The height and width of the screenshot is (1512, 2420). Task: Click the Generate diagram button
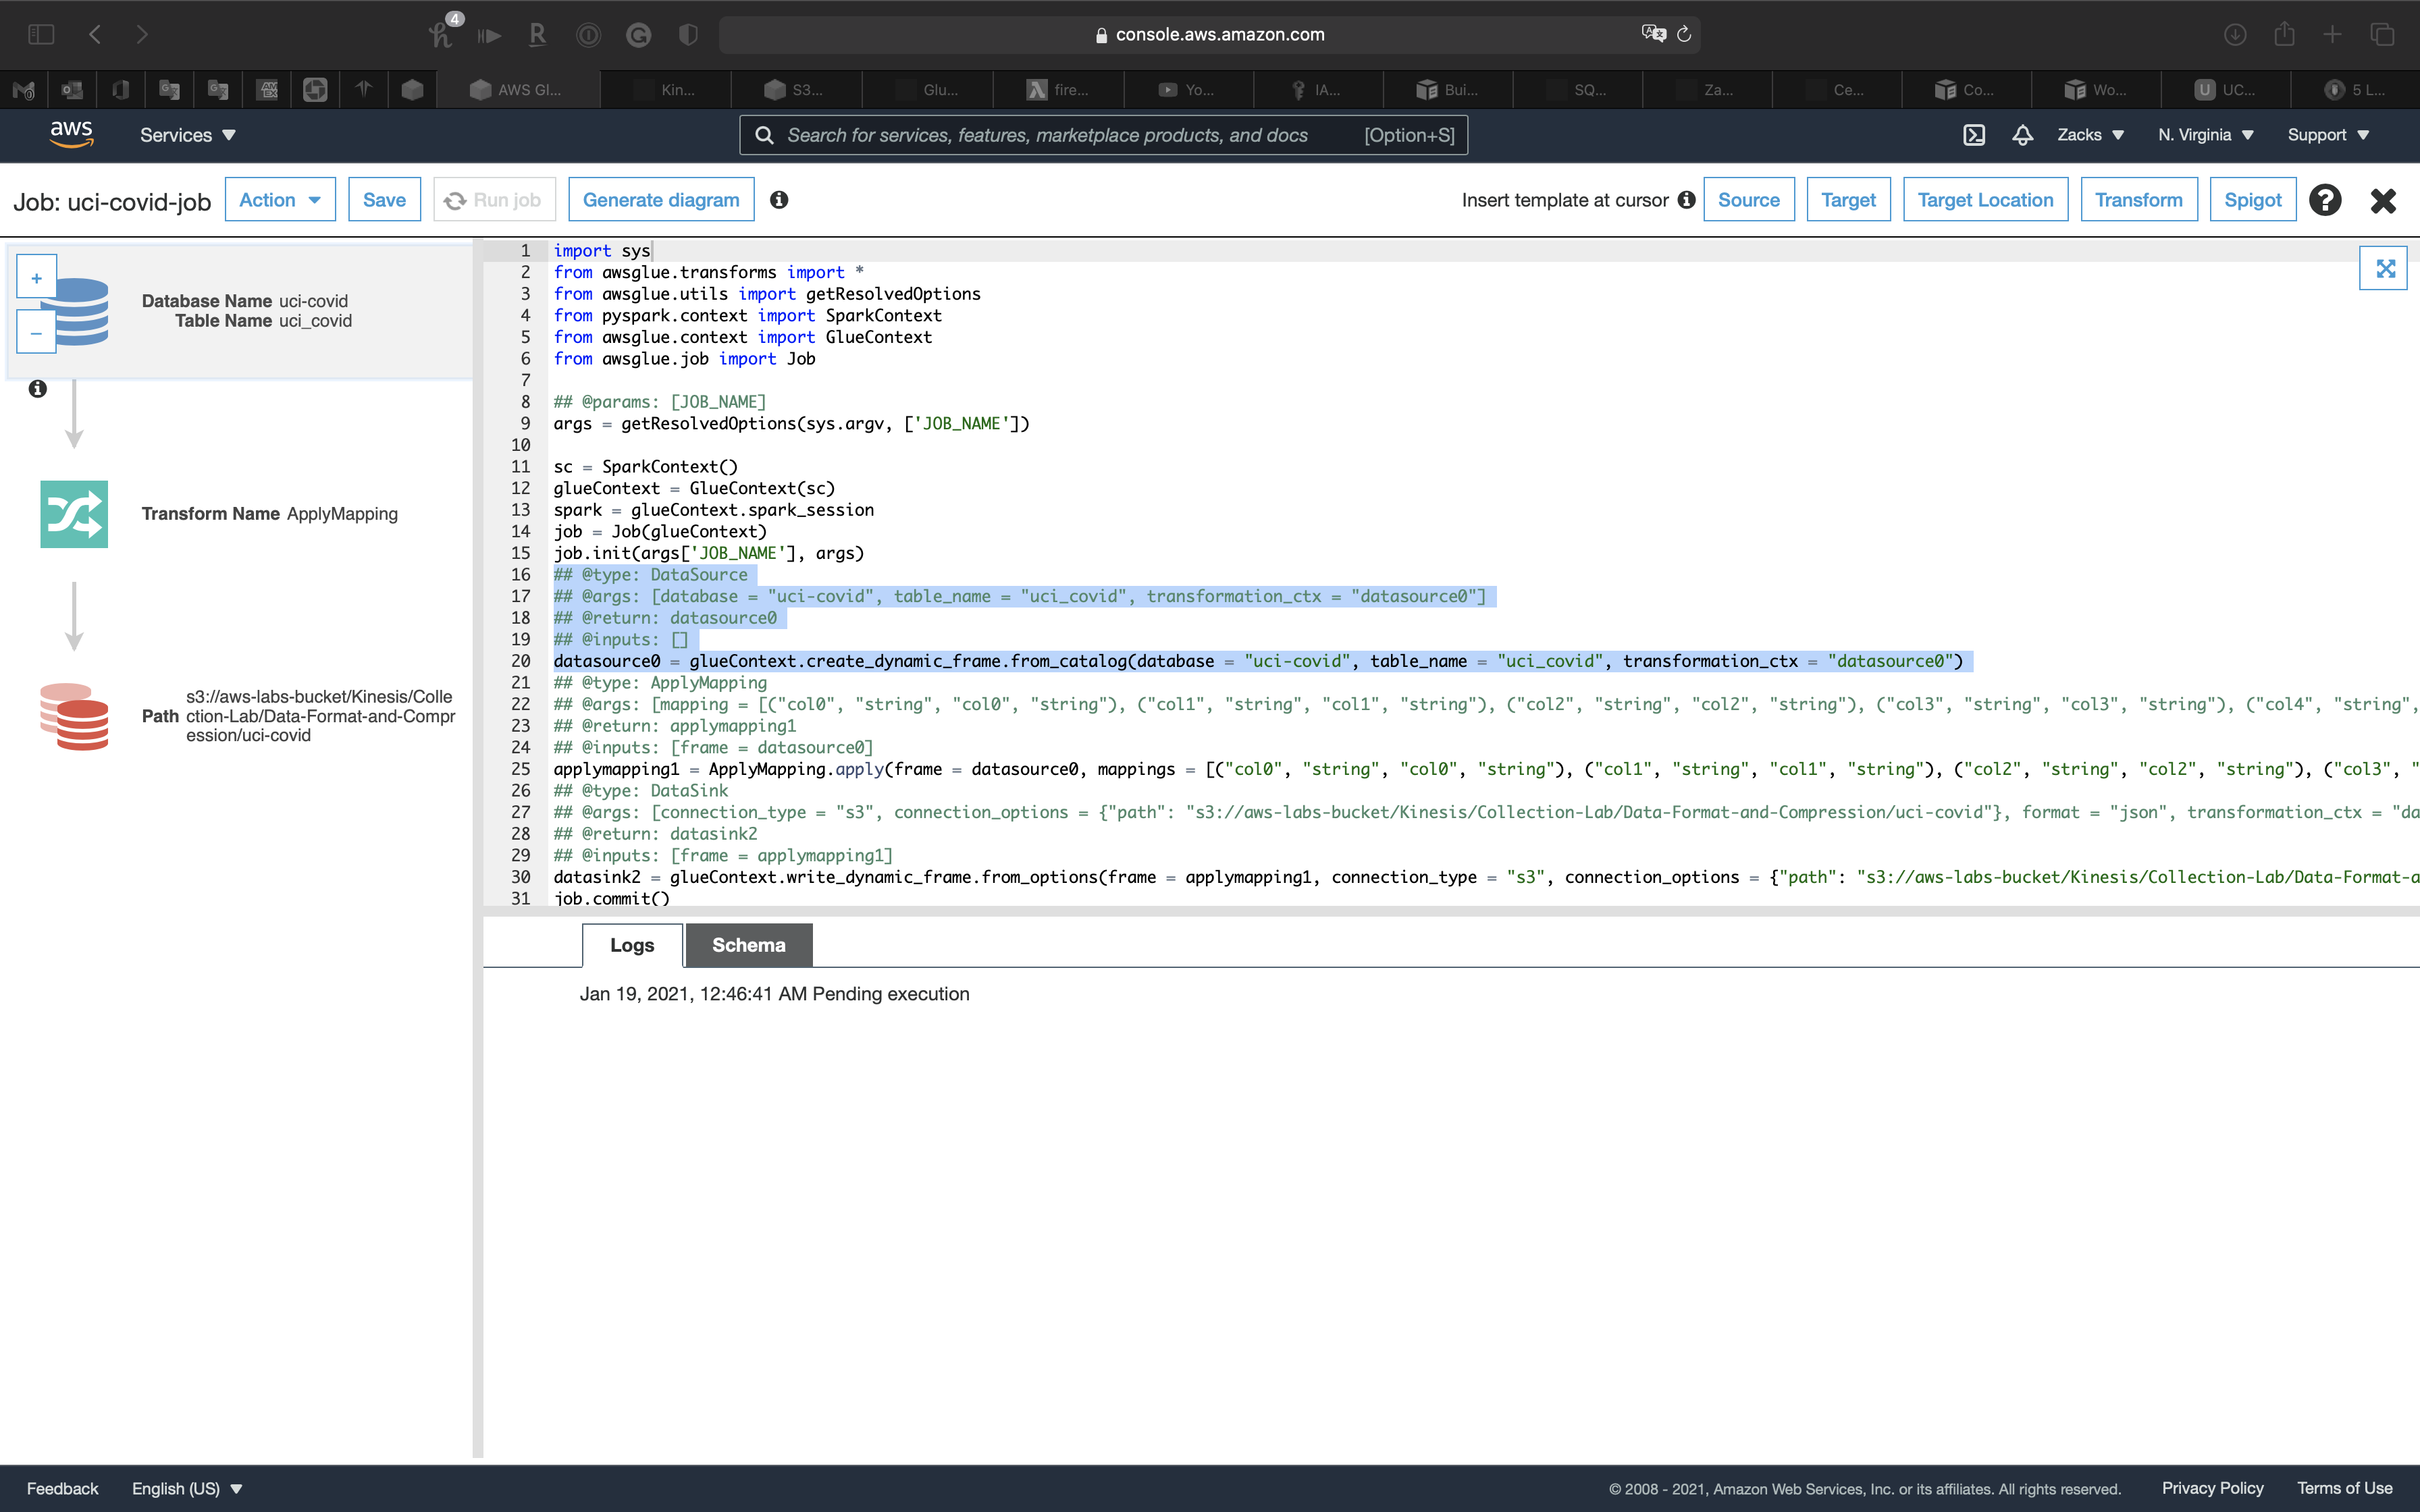(661, 200)
